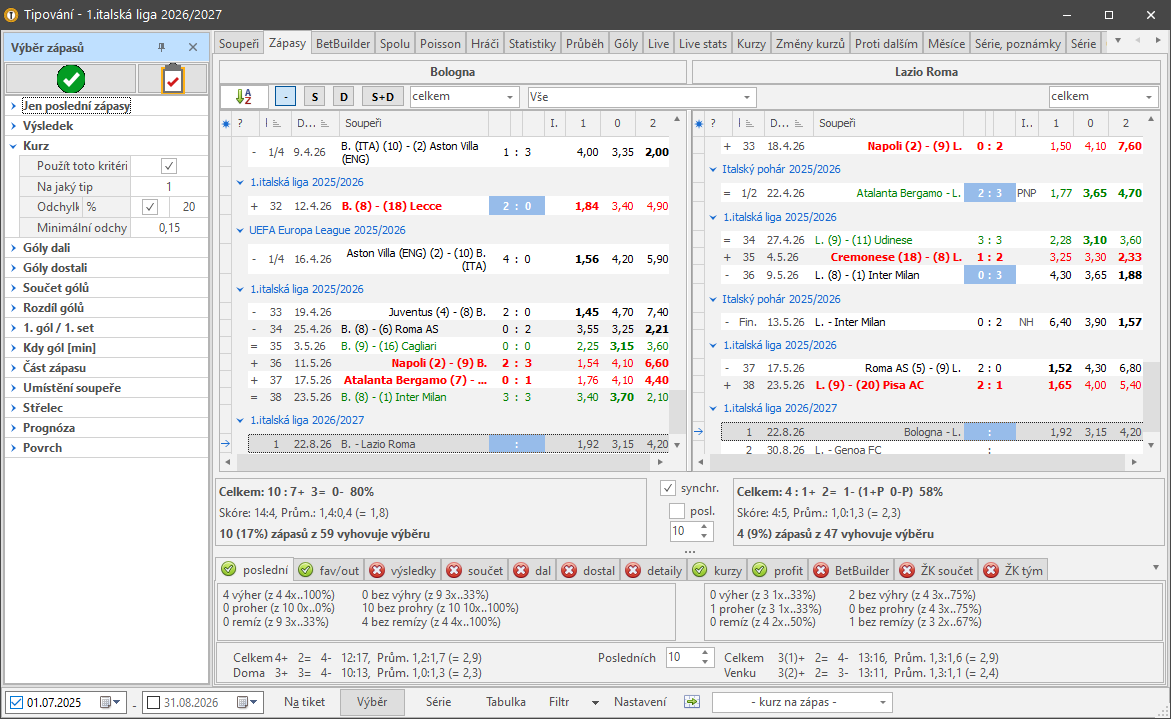Click the Bologna table horizontal scrollbar
Viewport: 1171px width, 719px height.
pyautogui.click(x=445, y=462)
